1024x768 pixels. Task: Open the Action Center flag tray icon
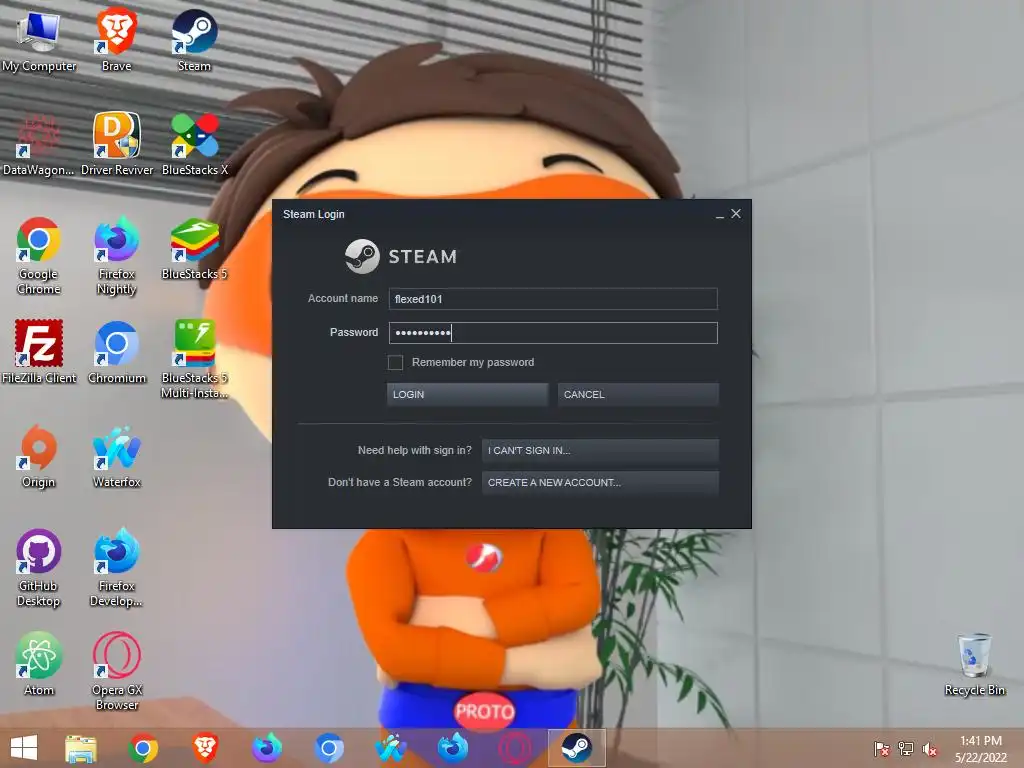tap(881, 749)
